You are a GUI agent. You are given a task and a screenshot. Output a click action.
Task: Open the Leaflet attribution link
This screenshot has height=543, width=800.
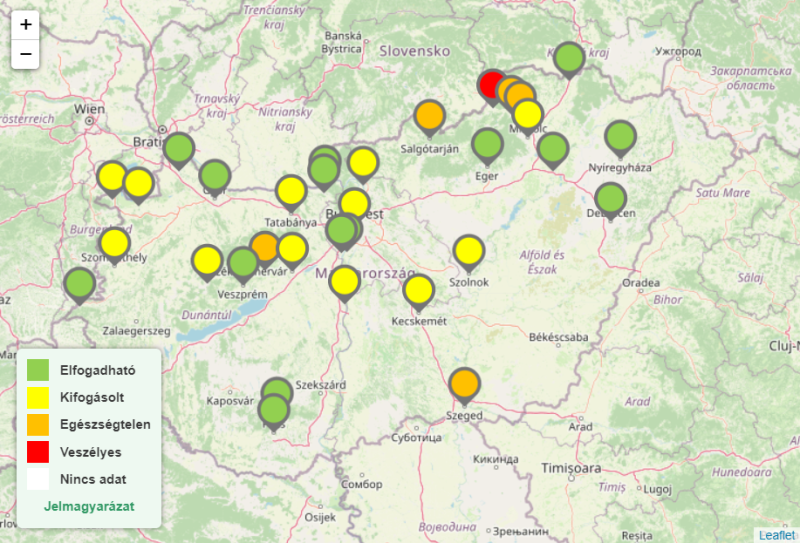[x=778, y=535]
